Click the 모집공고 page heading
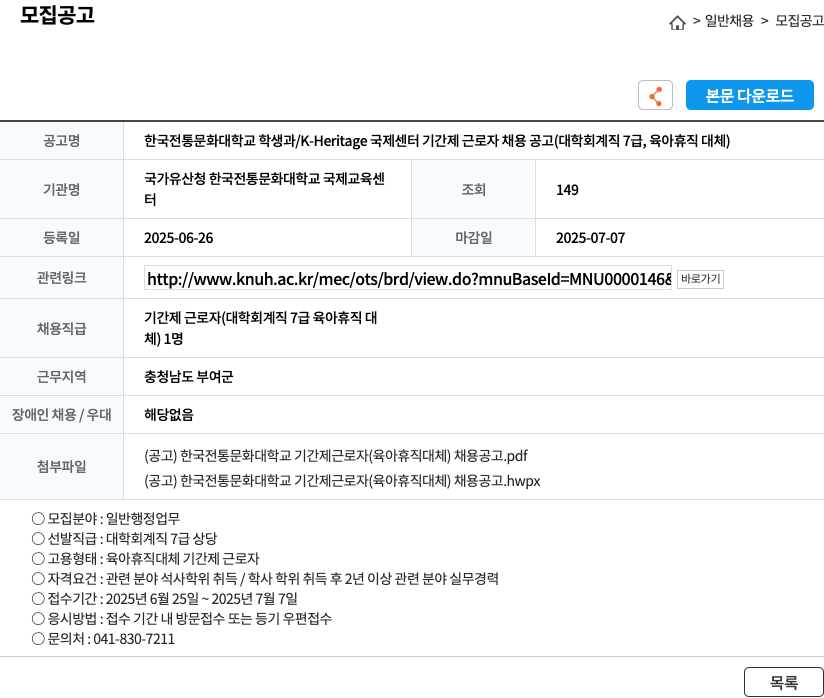824x698 pixels. click(x=57, y=15)
